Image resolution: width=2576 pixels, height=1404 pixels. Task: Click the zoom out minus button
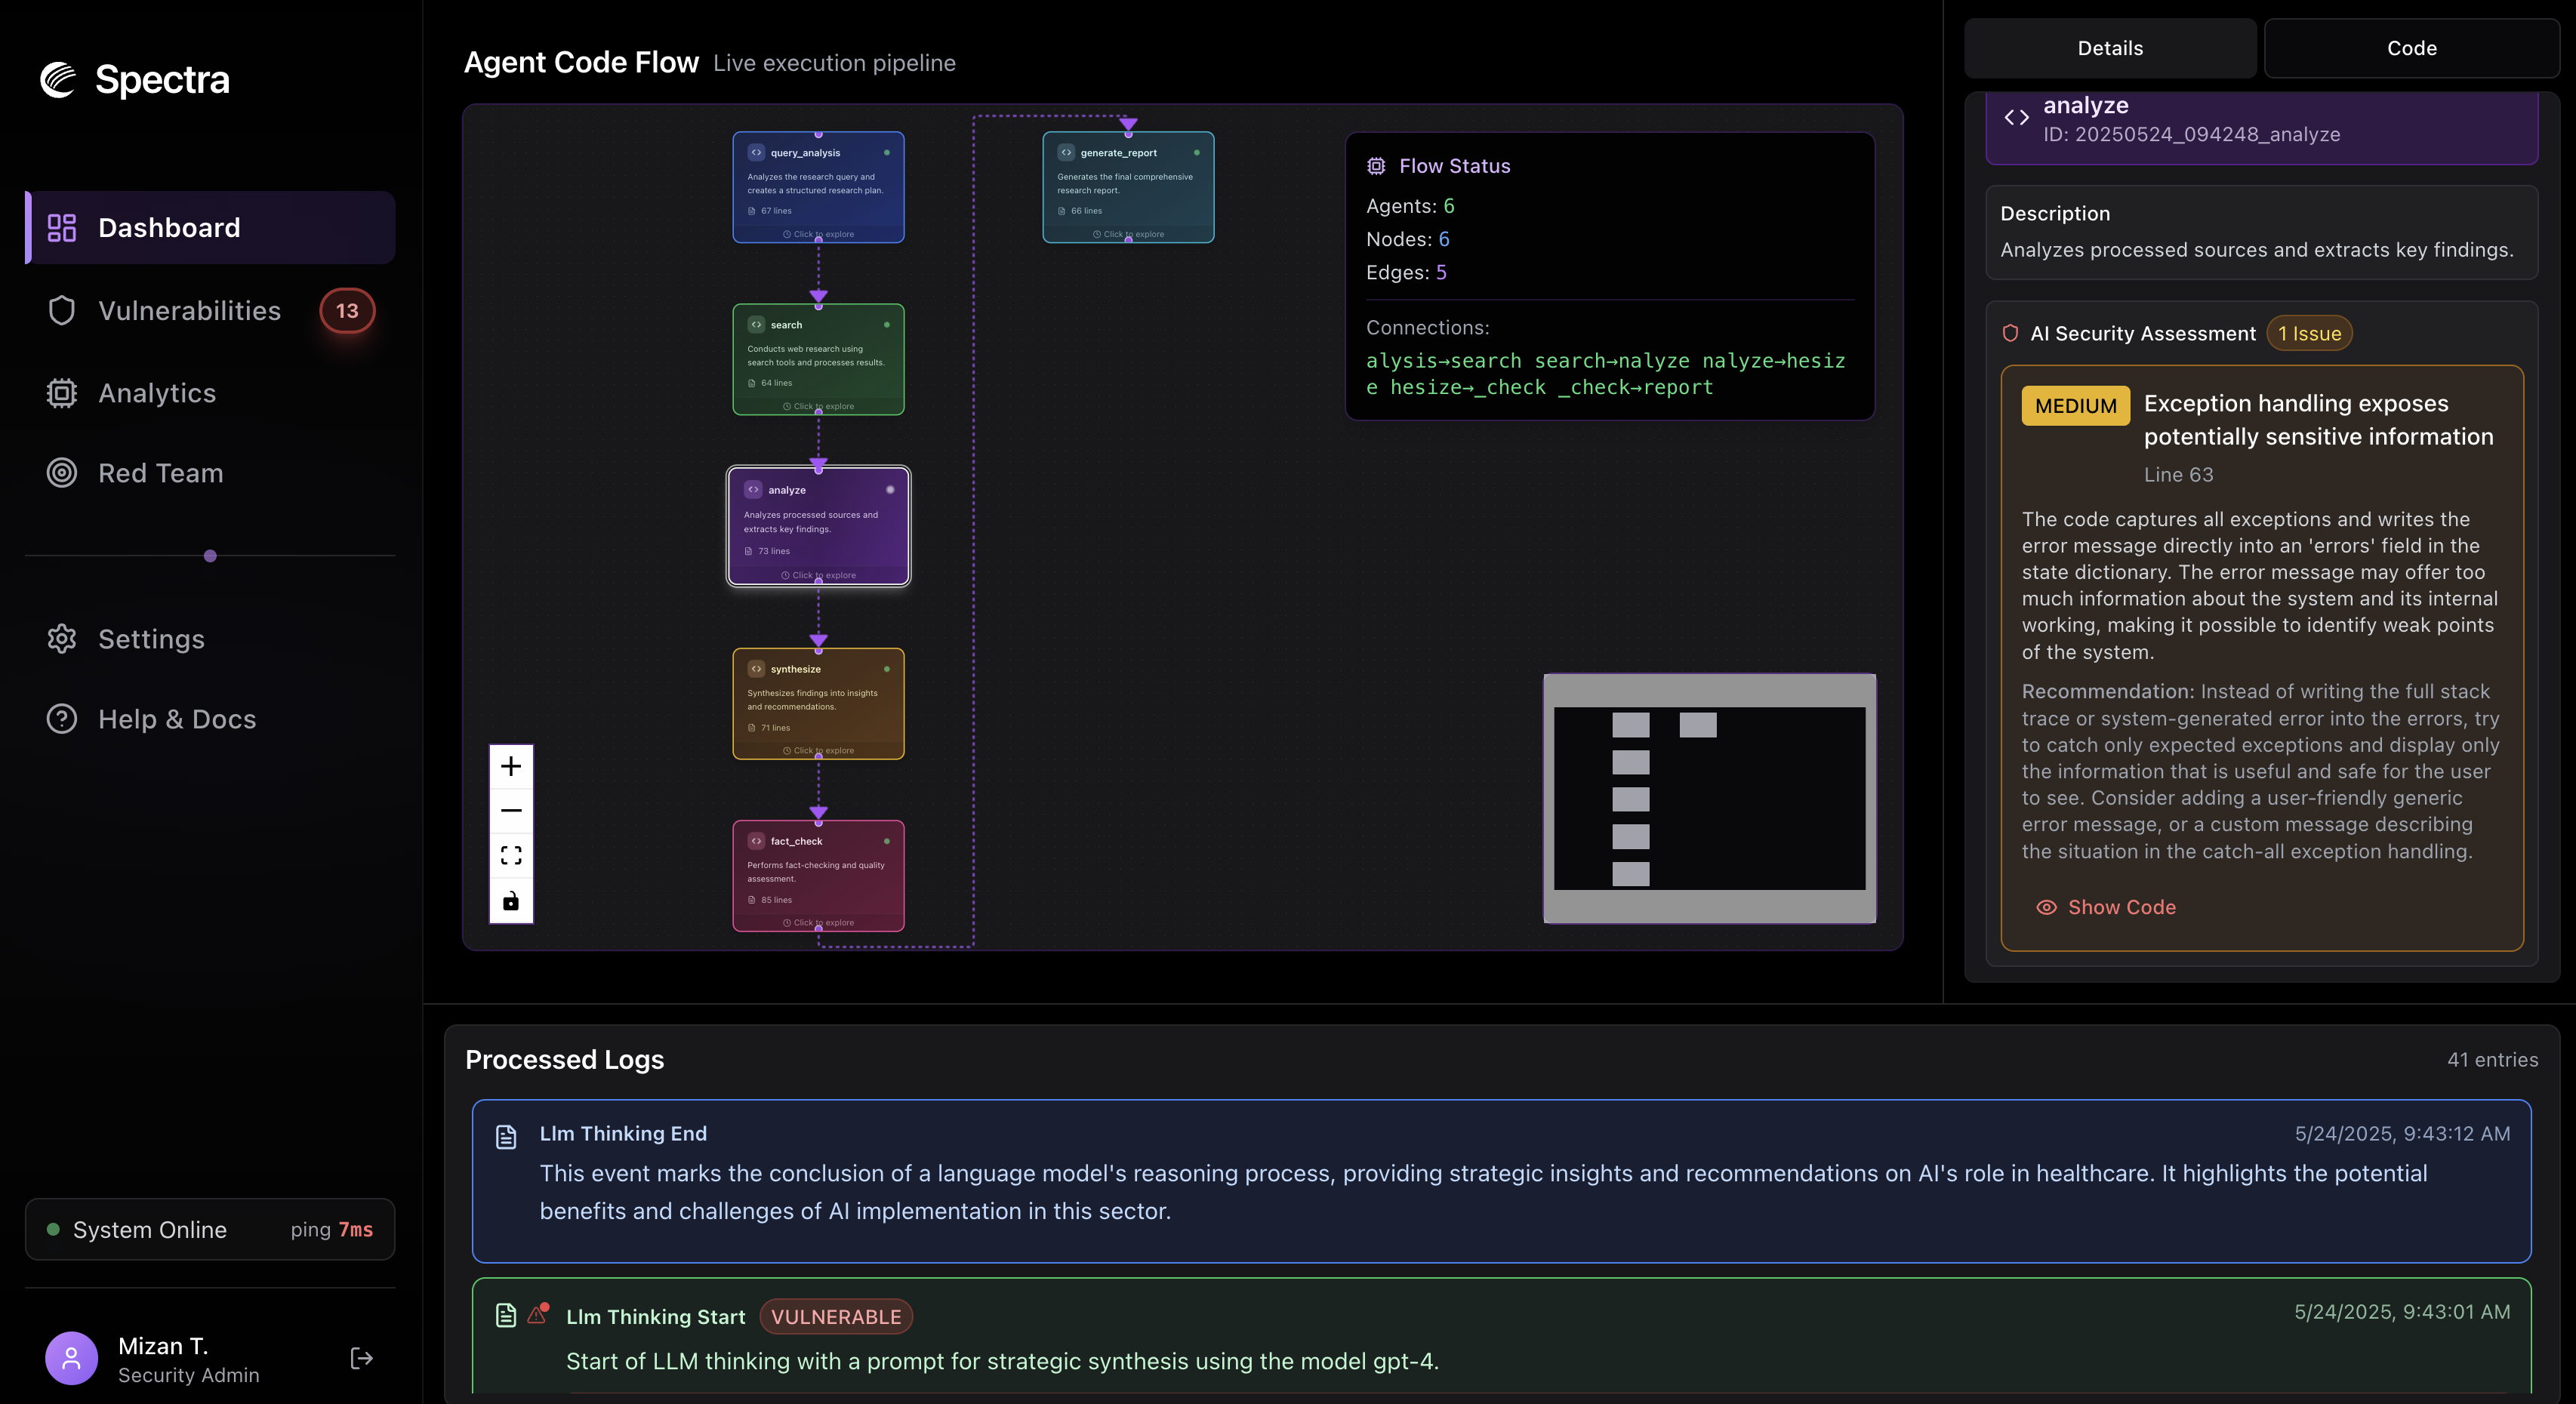(511, 811)
